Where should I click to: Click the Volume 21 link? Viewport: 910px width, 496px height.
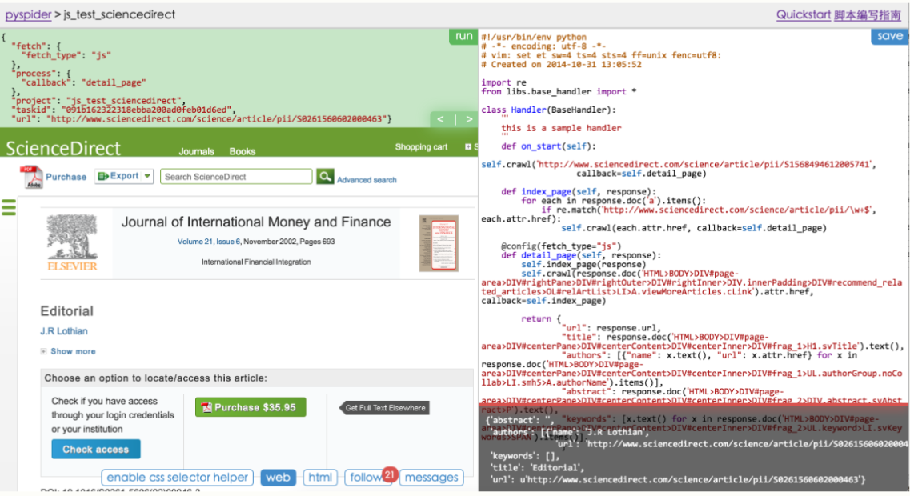click(194, 241)
